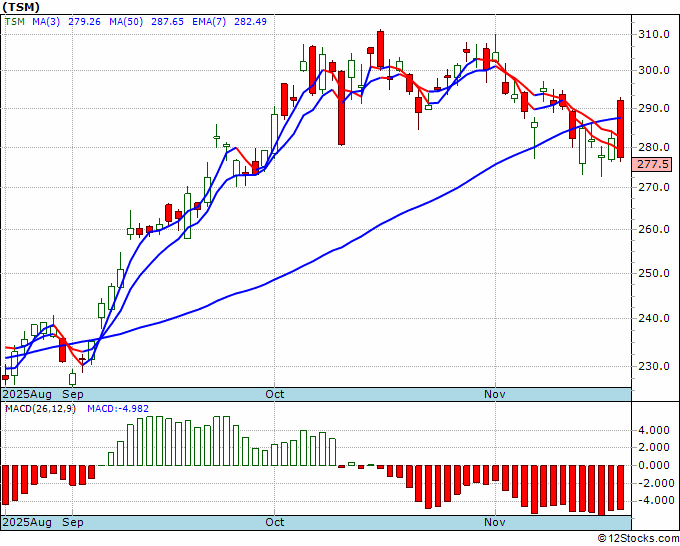Click Nov on the MACD date axis
The image size is (680, 546).
click(495, 522)
